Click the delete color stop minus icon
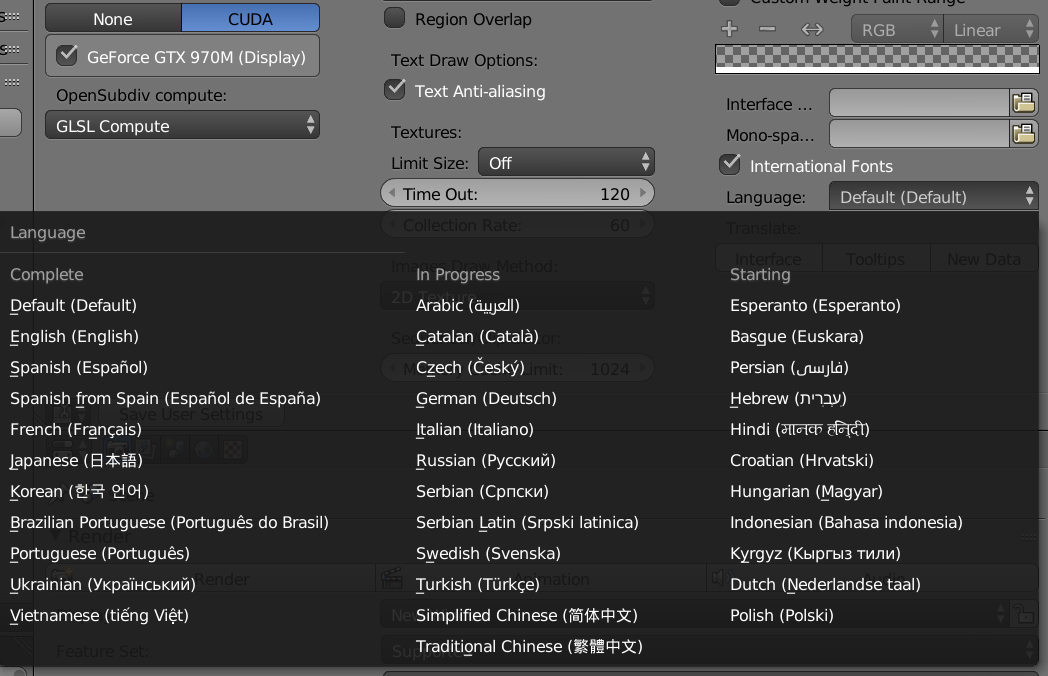Screen dimensions: 1048x676 767,30
